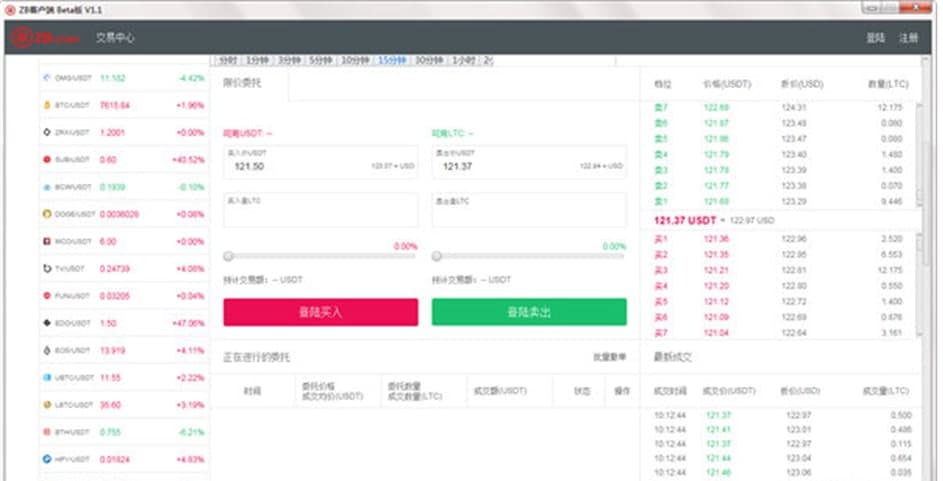Select the EDO/USDT diamond coin icon
Image resolution: width=943 pixels, height=481 pixels.
(46, 323)
